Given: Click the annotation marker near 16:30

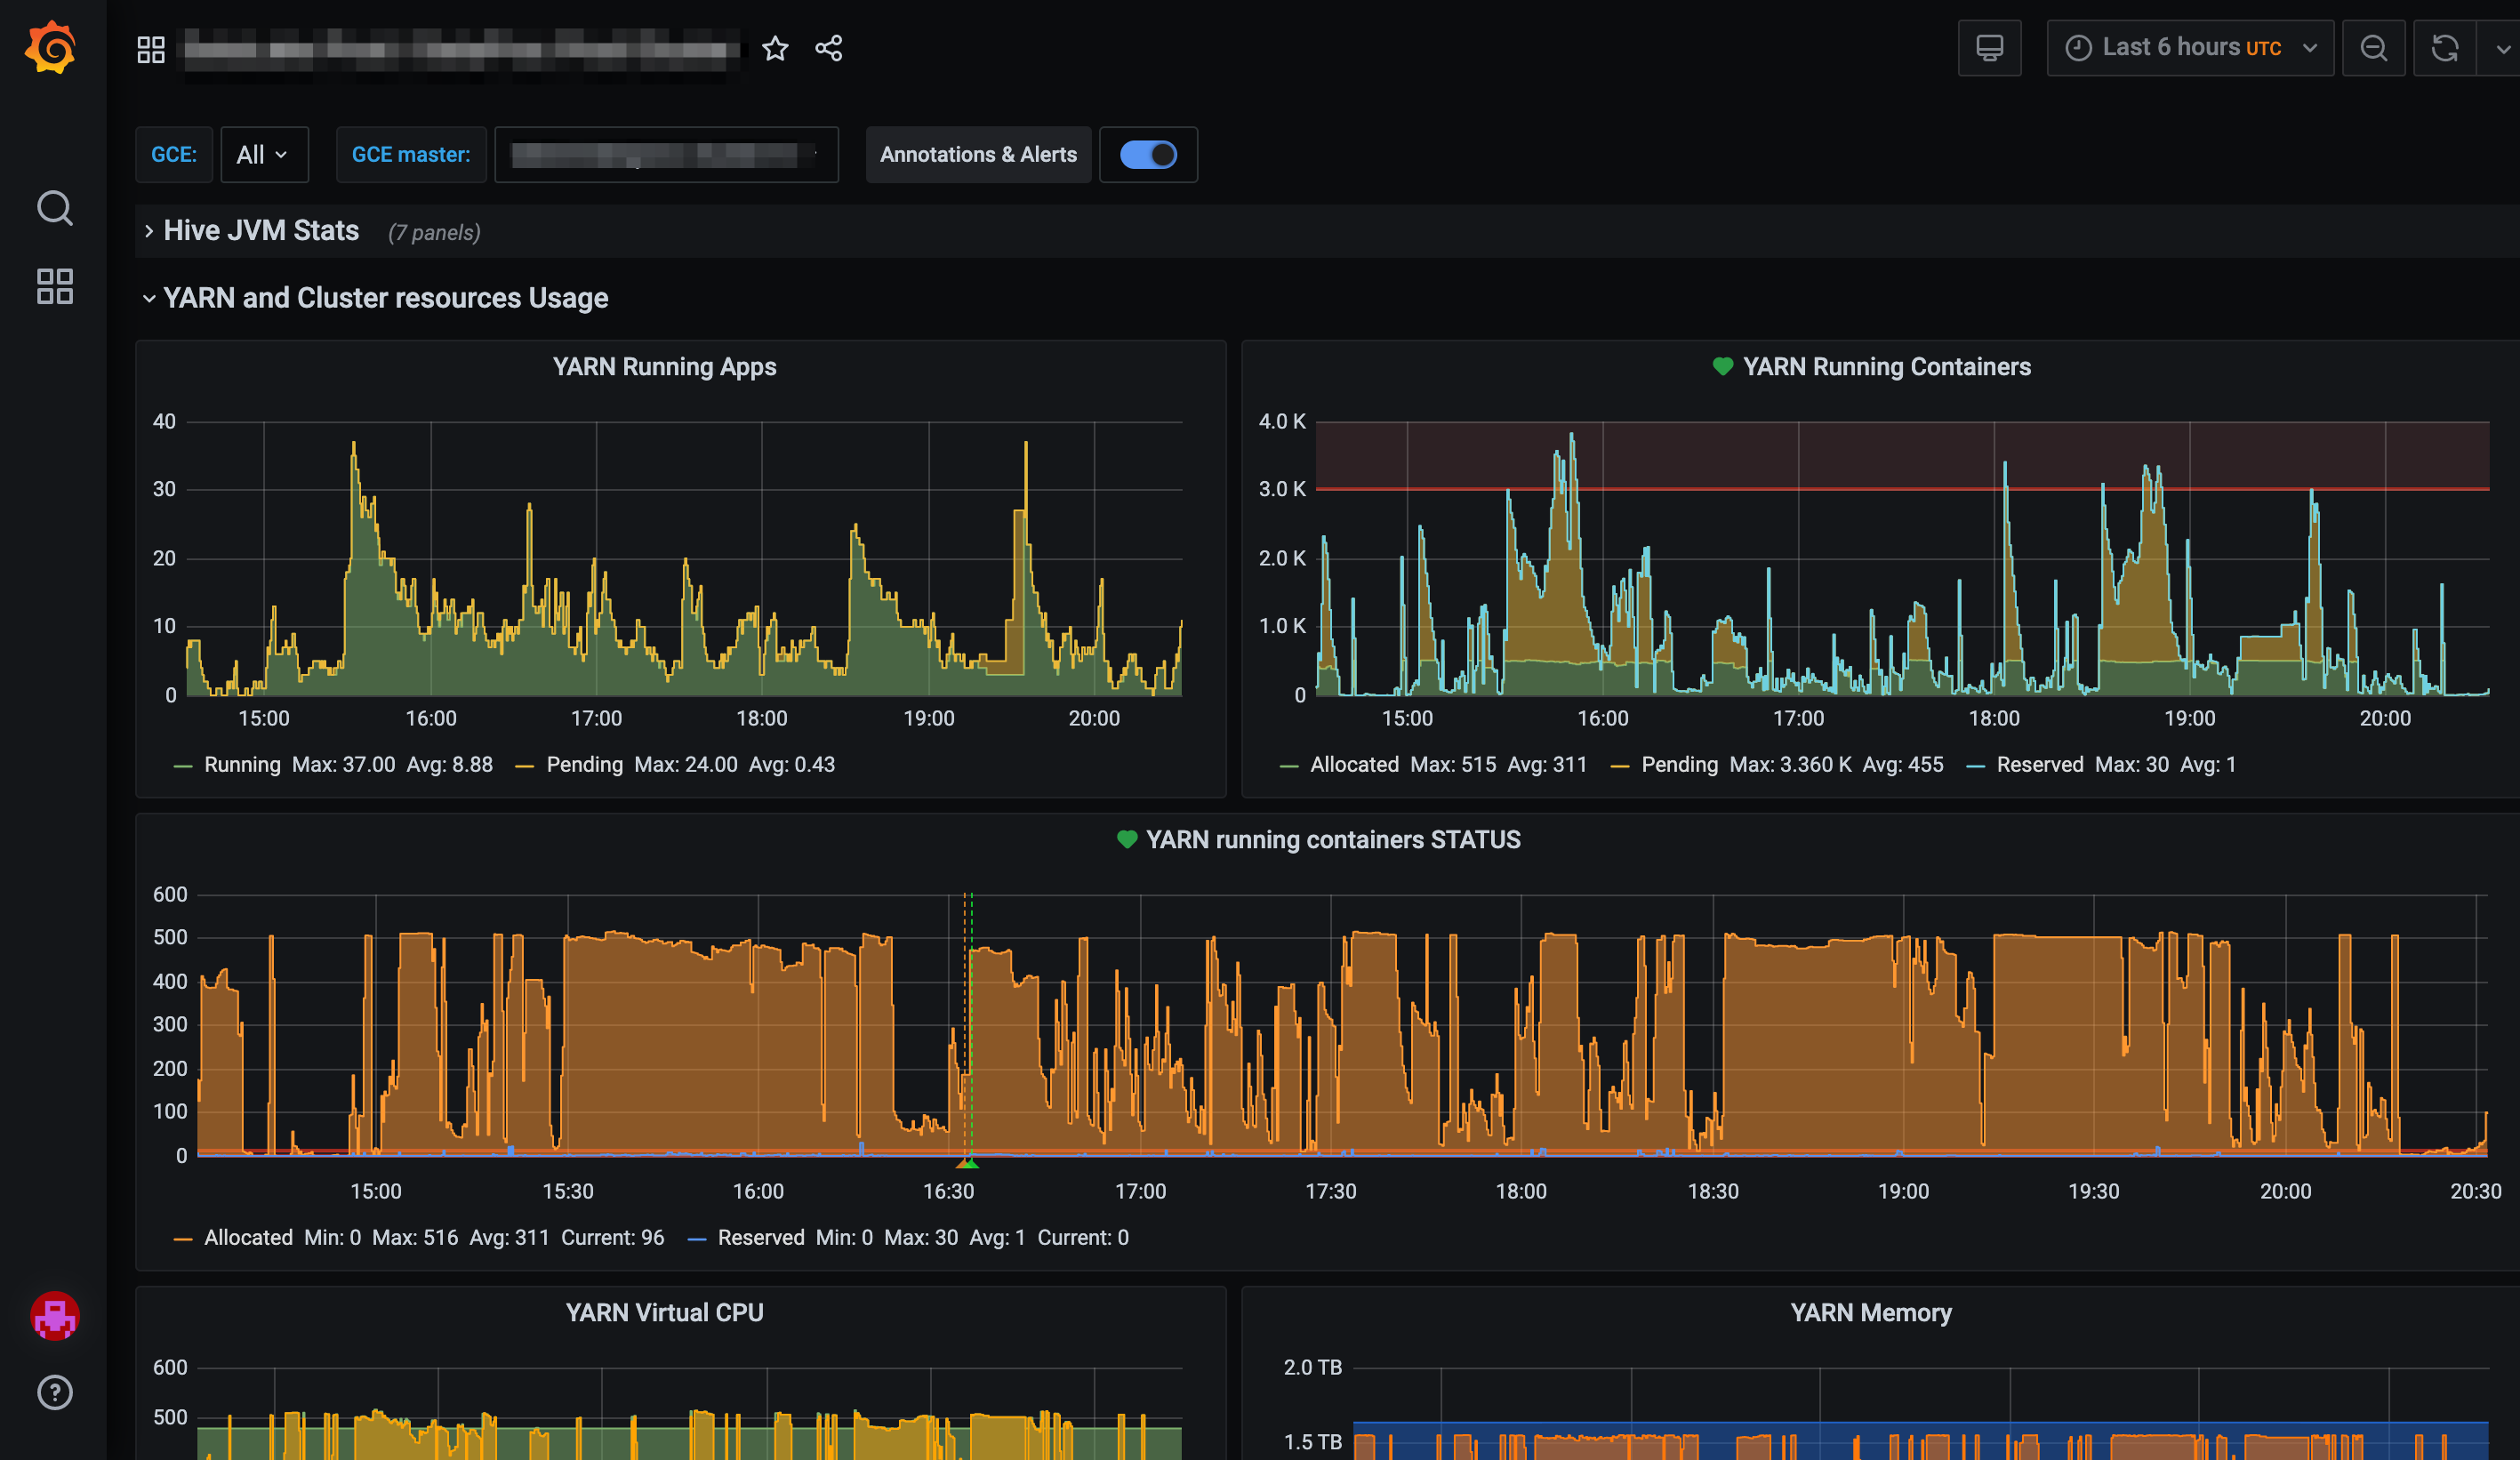Looking at the screenshot, I should (x=967, y=1163).
